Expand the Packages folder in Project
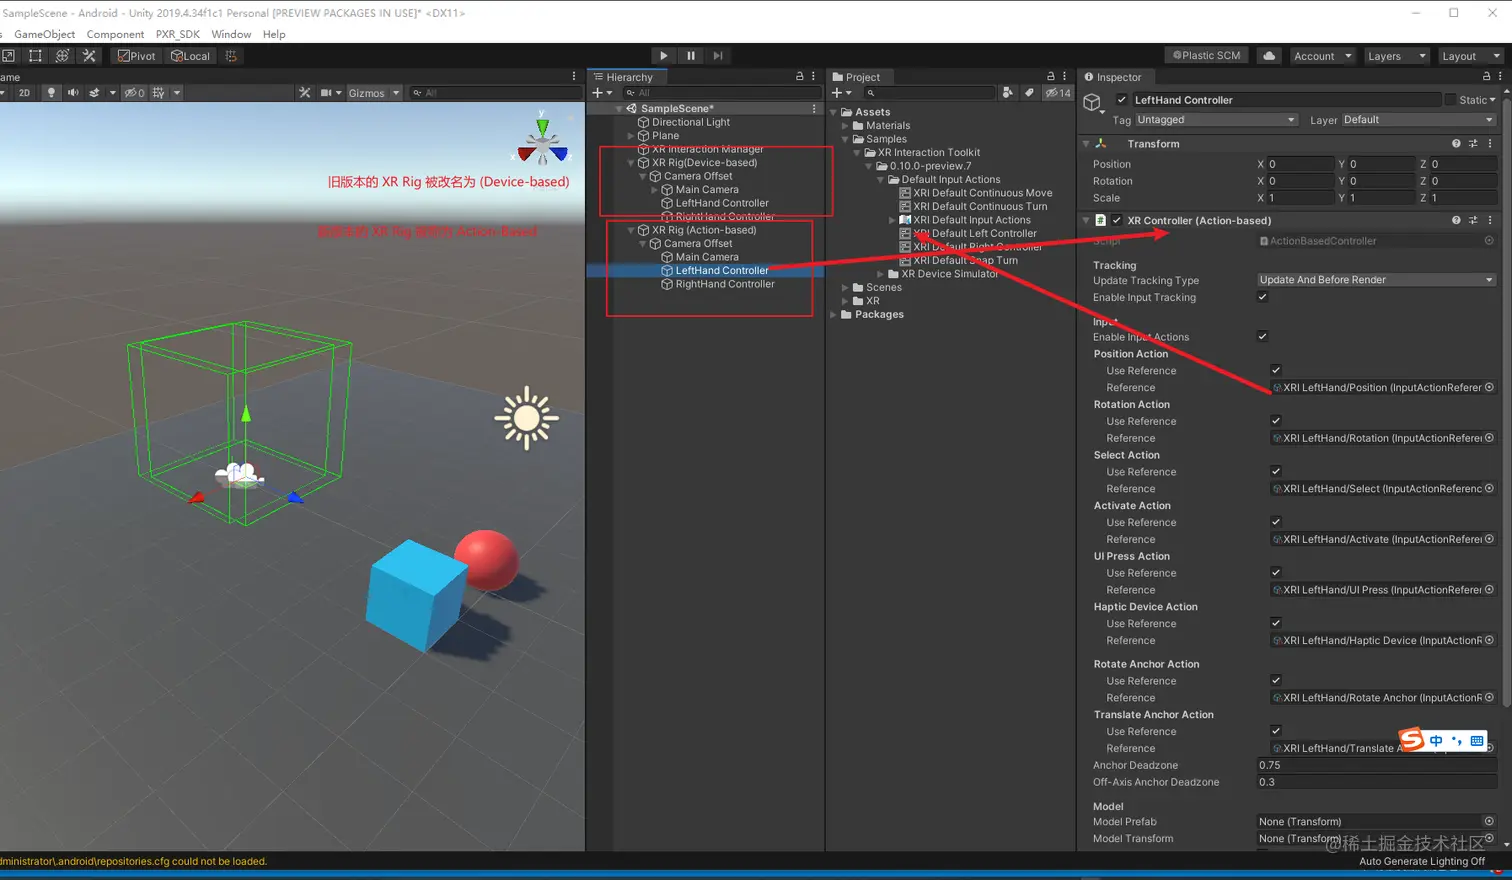This screenshot has width=1512, height=880. tap(834, 314)
